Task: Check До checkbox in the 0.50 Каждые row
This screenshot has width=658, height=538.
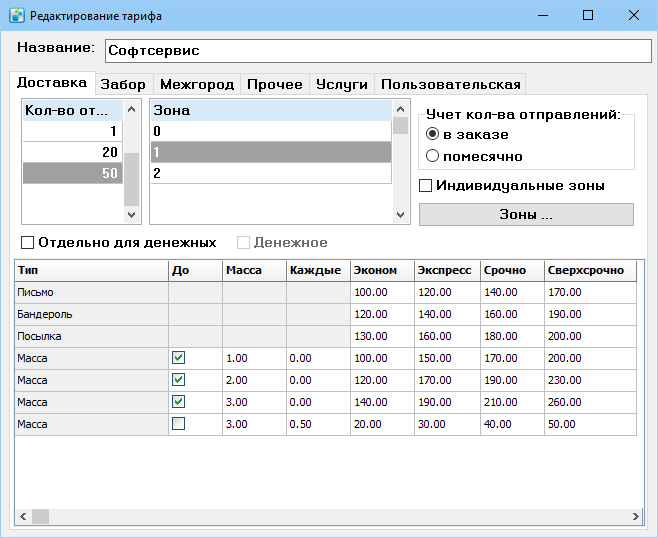Action: point(178,424)
